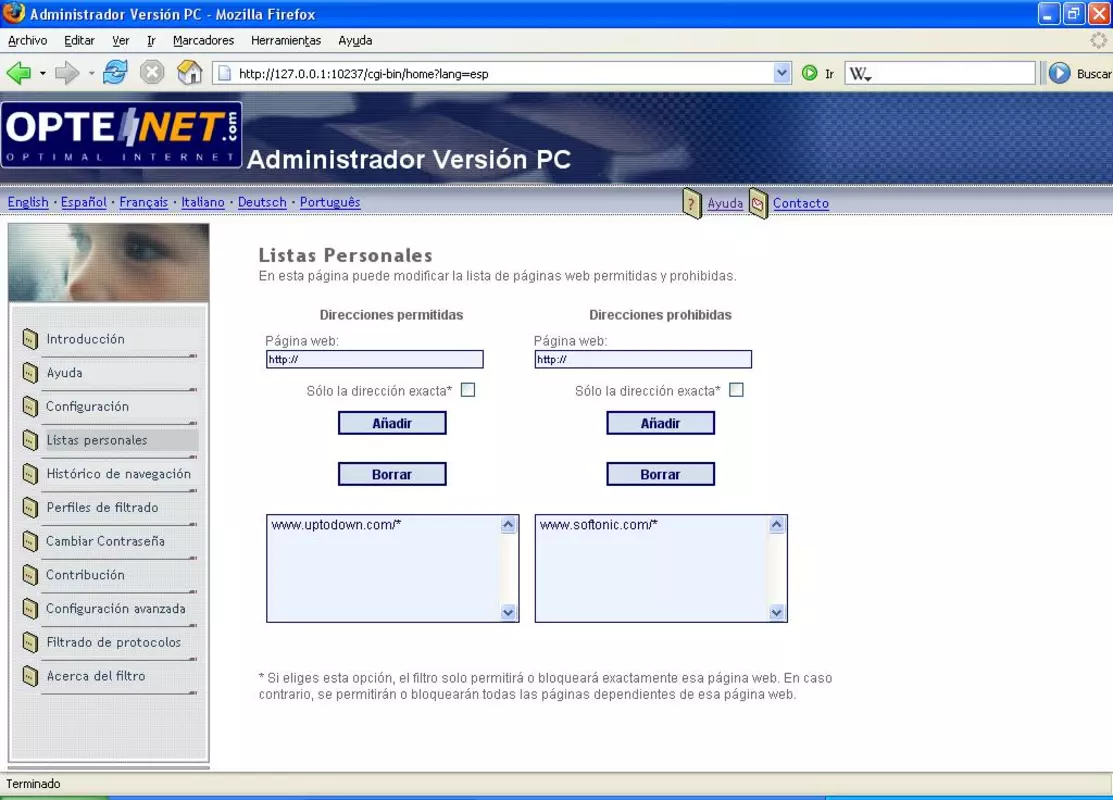This screenshot has width=1113, height=800.
Task: Open Histórico de navegación in sidebar
Action: pyautogui.click(x=119, y=473)
